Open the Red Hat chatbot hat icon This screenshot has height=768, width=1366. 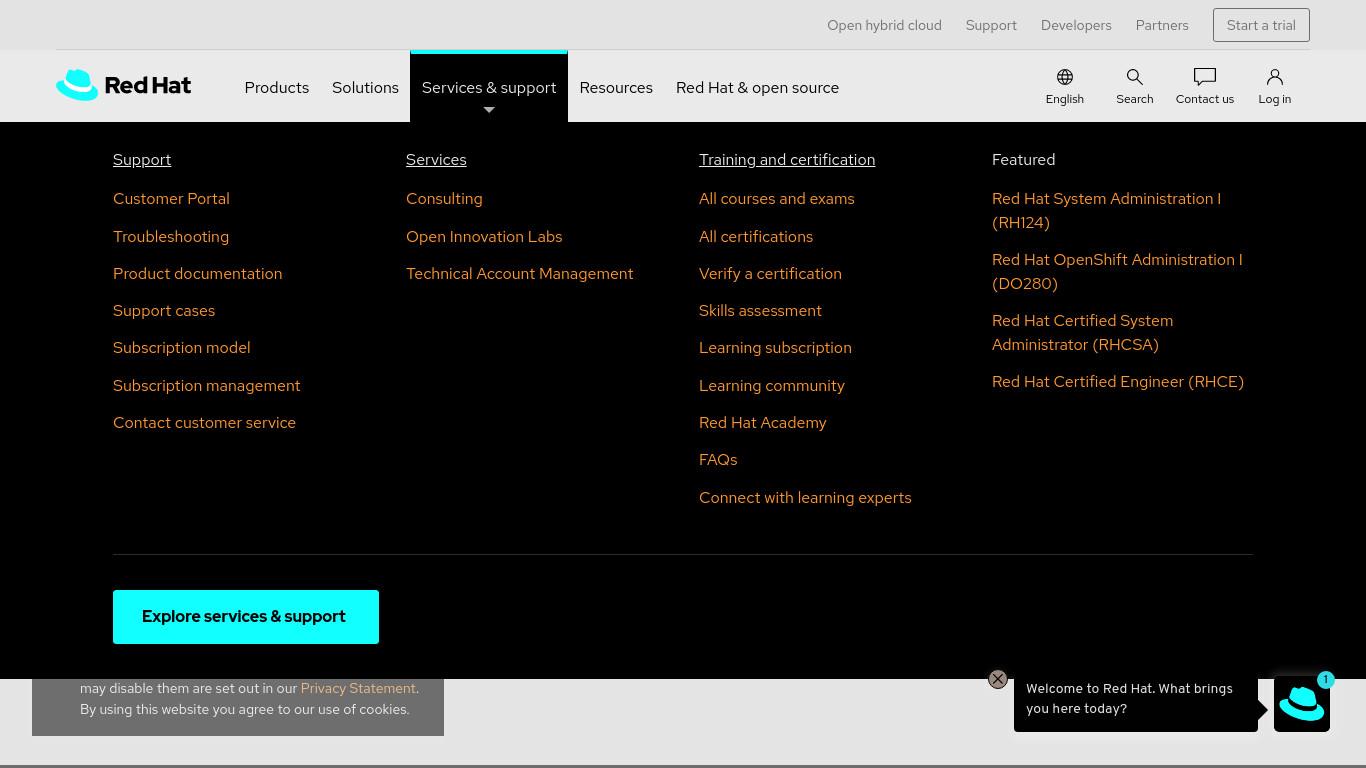coord(1302,704)
